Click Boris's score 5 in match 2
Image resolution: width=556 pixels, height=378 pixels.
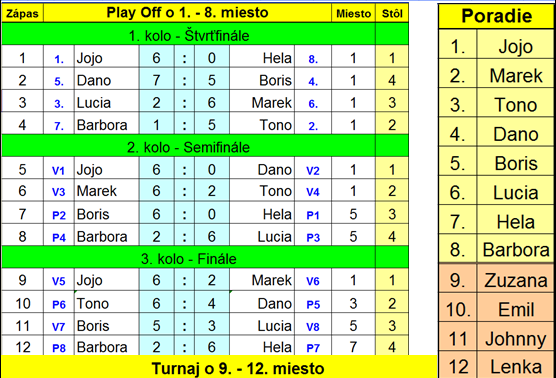212,79
